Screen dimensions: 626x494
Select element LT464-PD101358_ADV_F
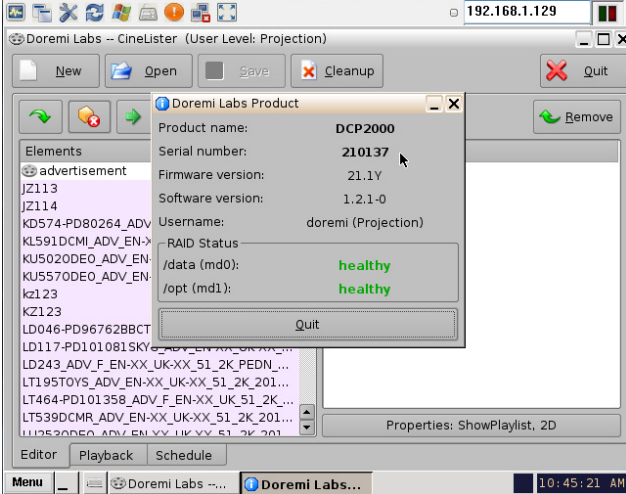(160, 400)
